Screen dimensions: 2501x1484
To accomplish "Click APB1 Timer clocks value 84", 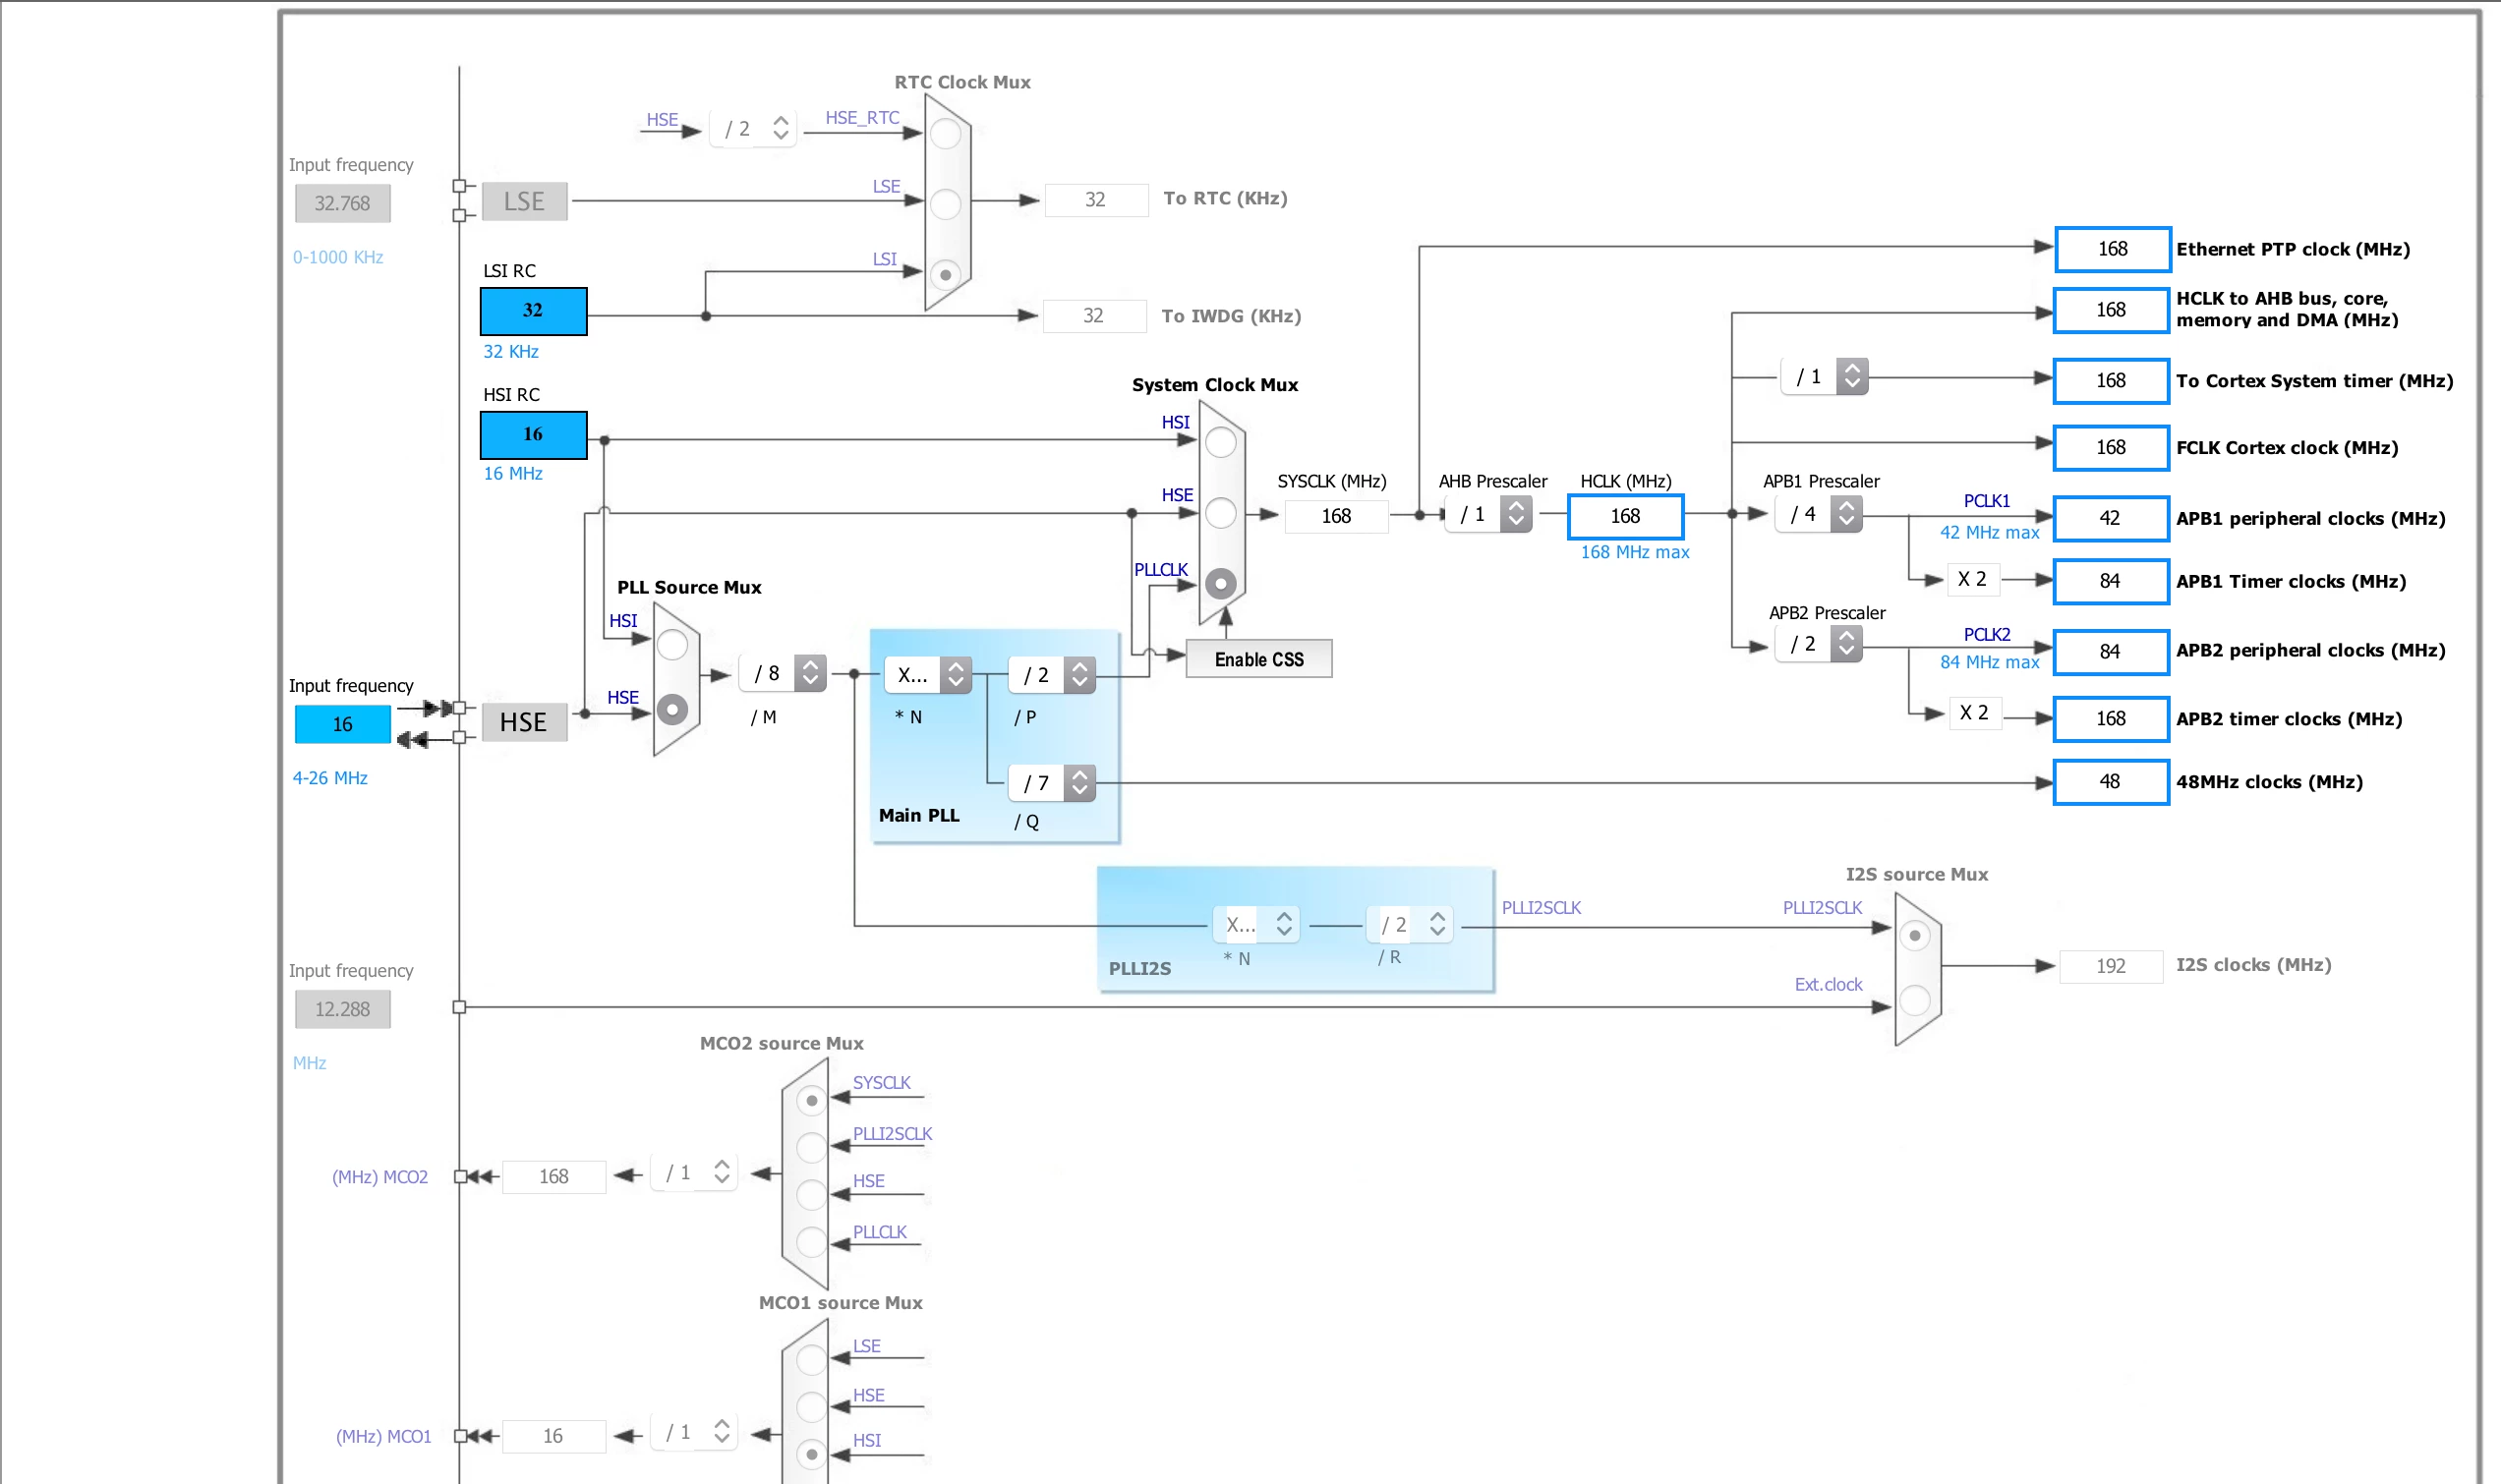I will (2112, 582).
